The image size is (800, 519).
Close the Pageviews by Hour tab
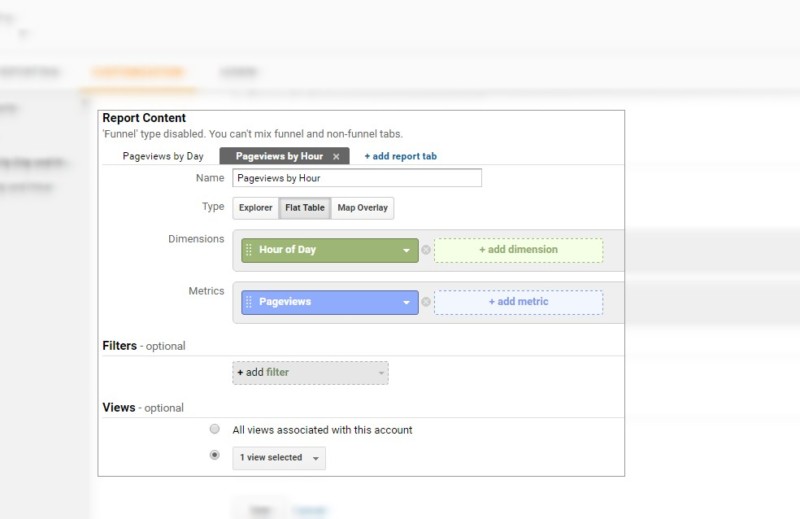click(336, 157)
